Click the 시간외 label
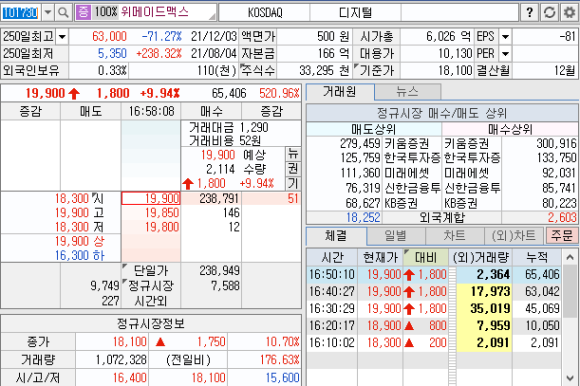The width and height of the screenshot is (580, 386). click(x=151, y=301)
